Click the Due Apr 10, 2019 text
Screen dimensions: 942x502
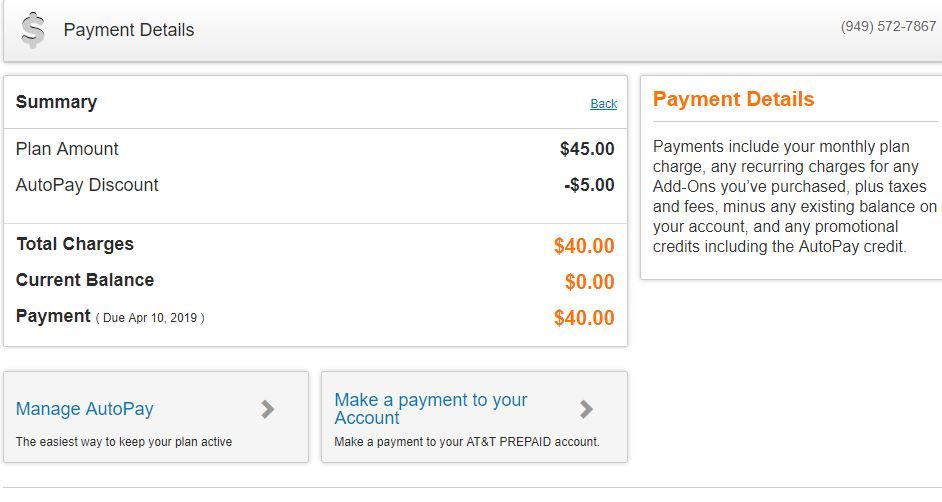pos(150,318)
